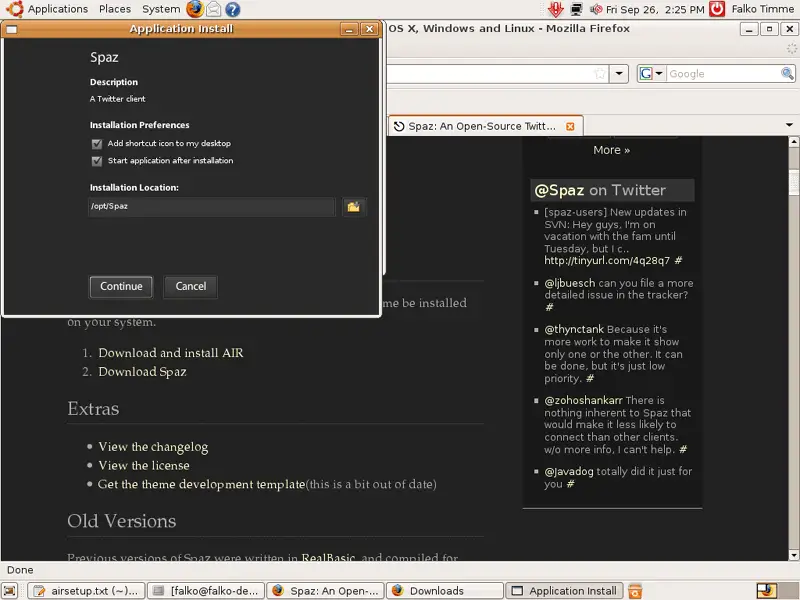Viewport: 800px width, 600px height.
Task: Switch to falko@falko-de... terminal taskbar item
Action: [206, 591]
